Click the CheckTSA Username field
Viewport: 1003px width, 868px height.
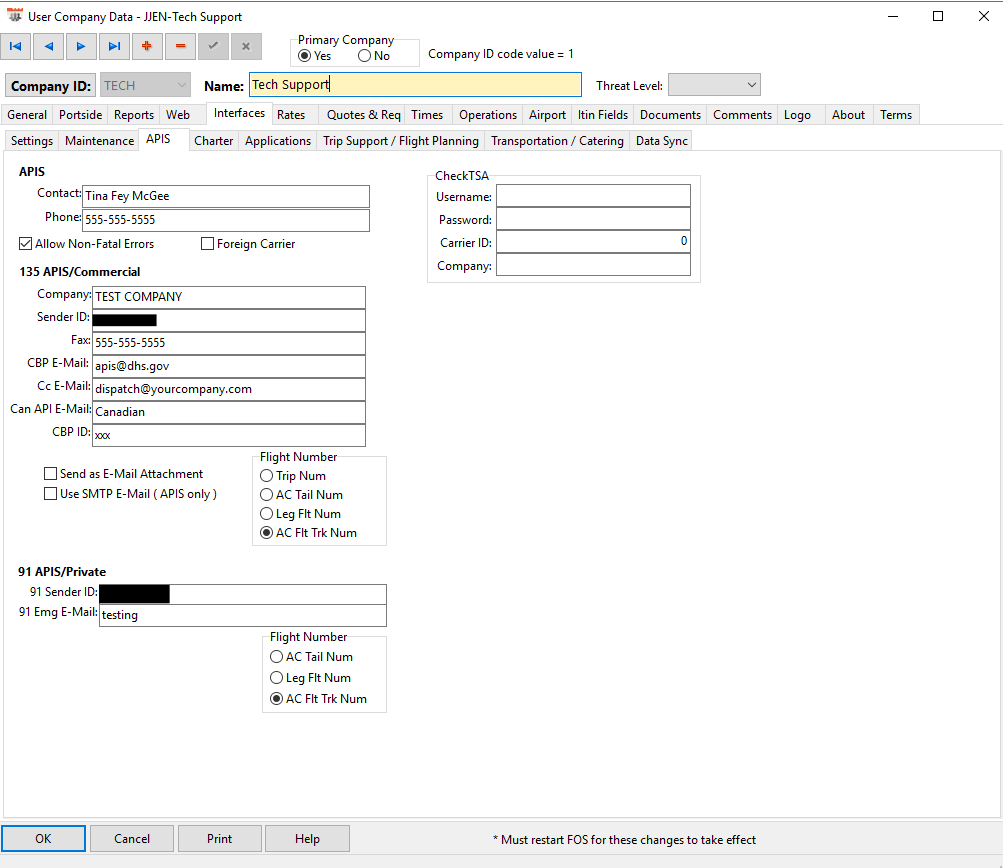(x=594, y=196)
